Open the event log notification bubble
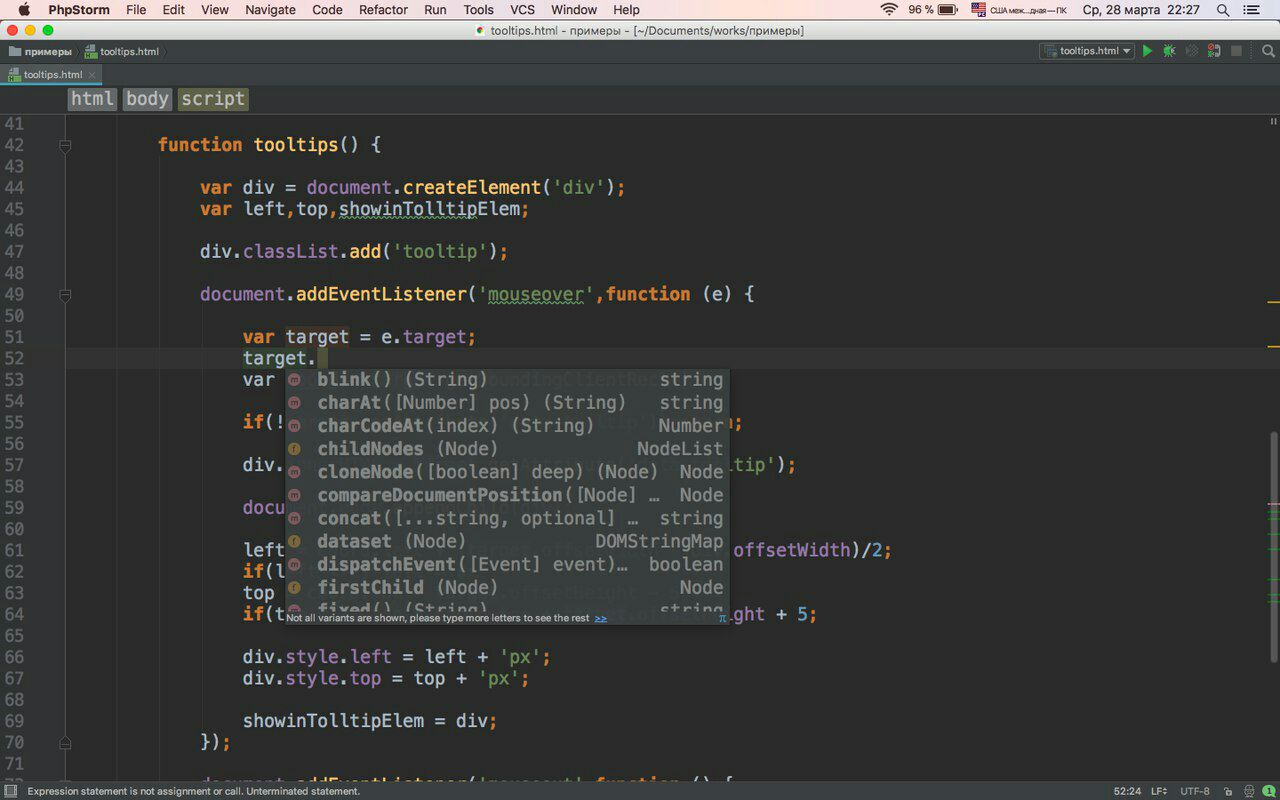Viewport: 1280px width, 800px height. (1268, 791)
